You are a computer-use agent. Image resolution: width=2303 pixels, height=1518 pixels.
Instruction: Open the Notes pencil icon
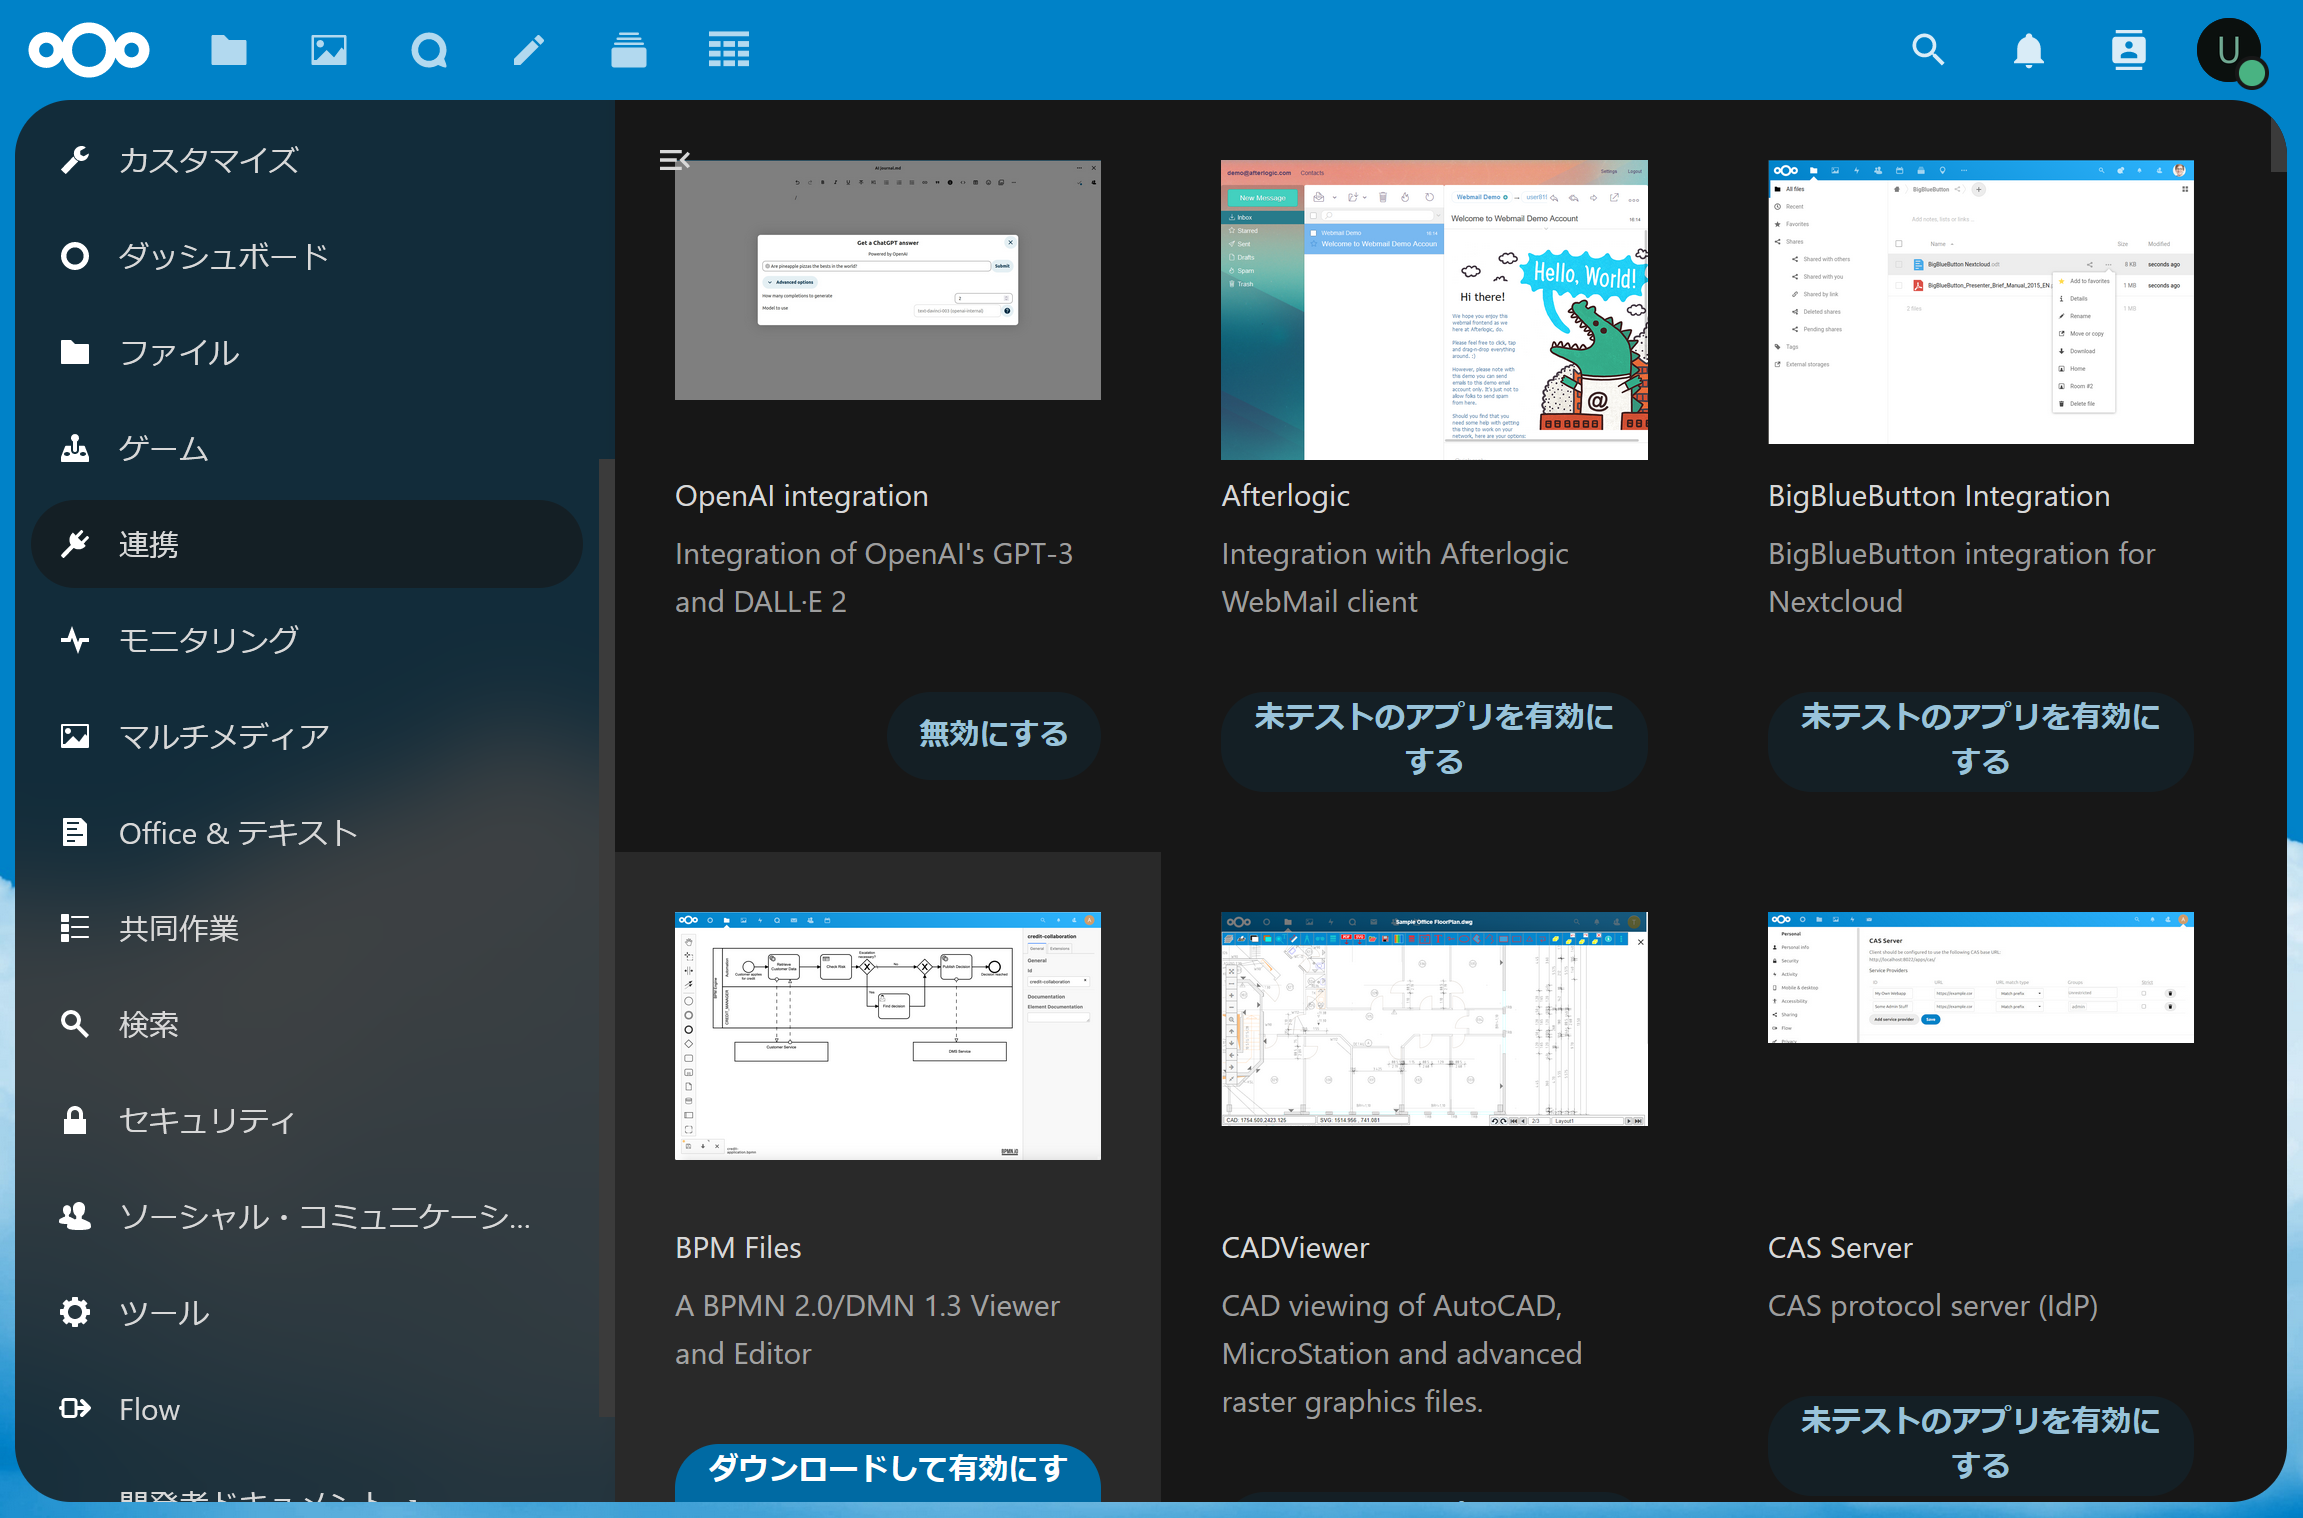point(529,50)
